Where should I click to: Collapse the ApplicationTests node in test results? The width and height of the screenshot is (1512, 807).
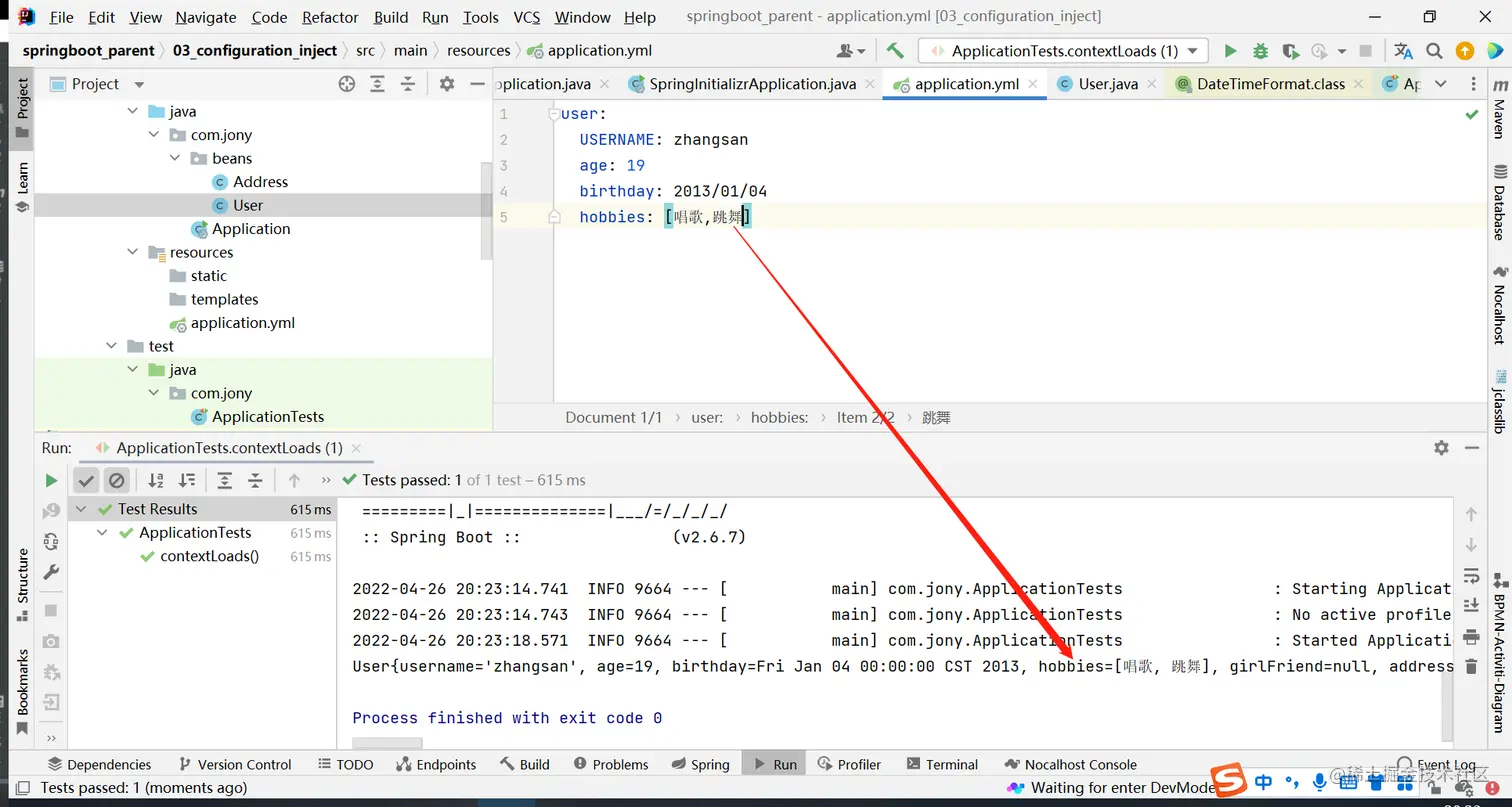103,533
